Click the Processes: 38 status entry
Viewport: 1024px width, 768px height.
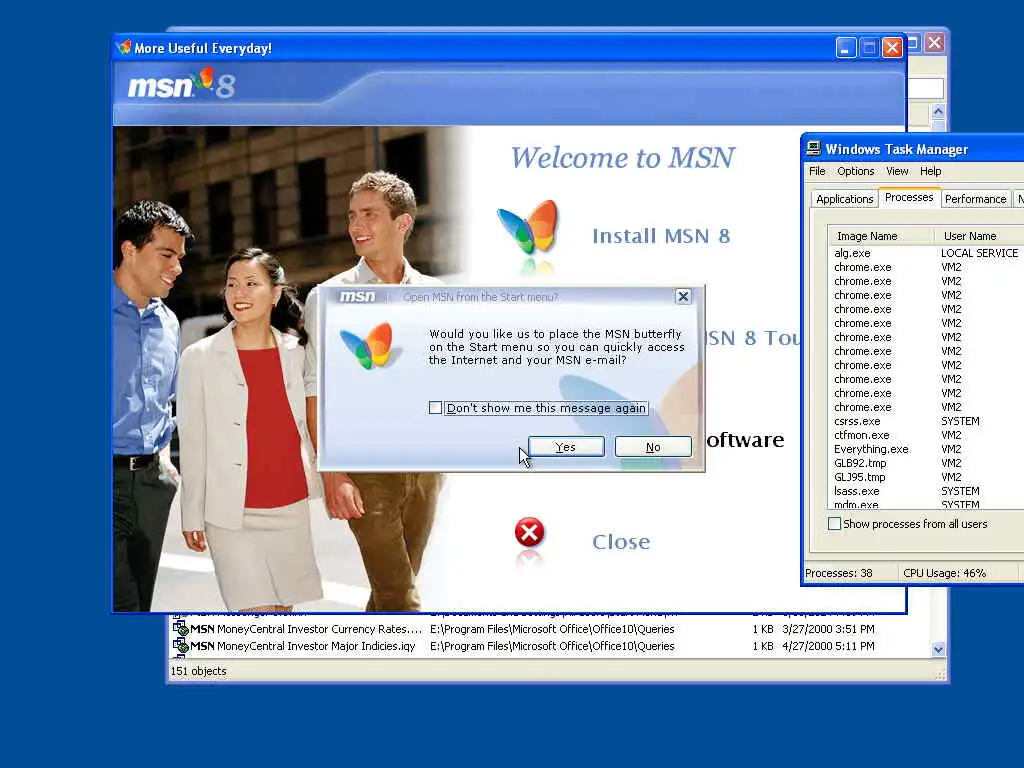[x=839, y=573]
